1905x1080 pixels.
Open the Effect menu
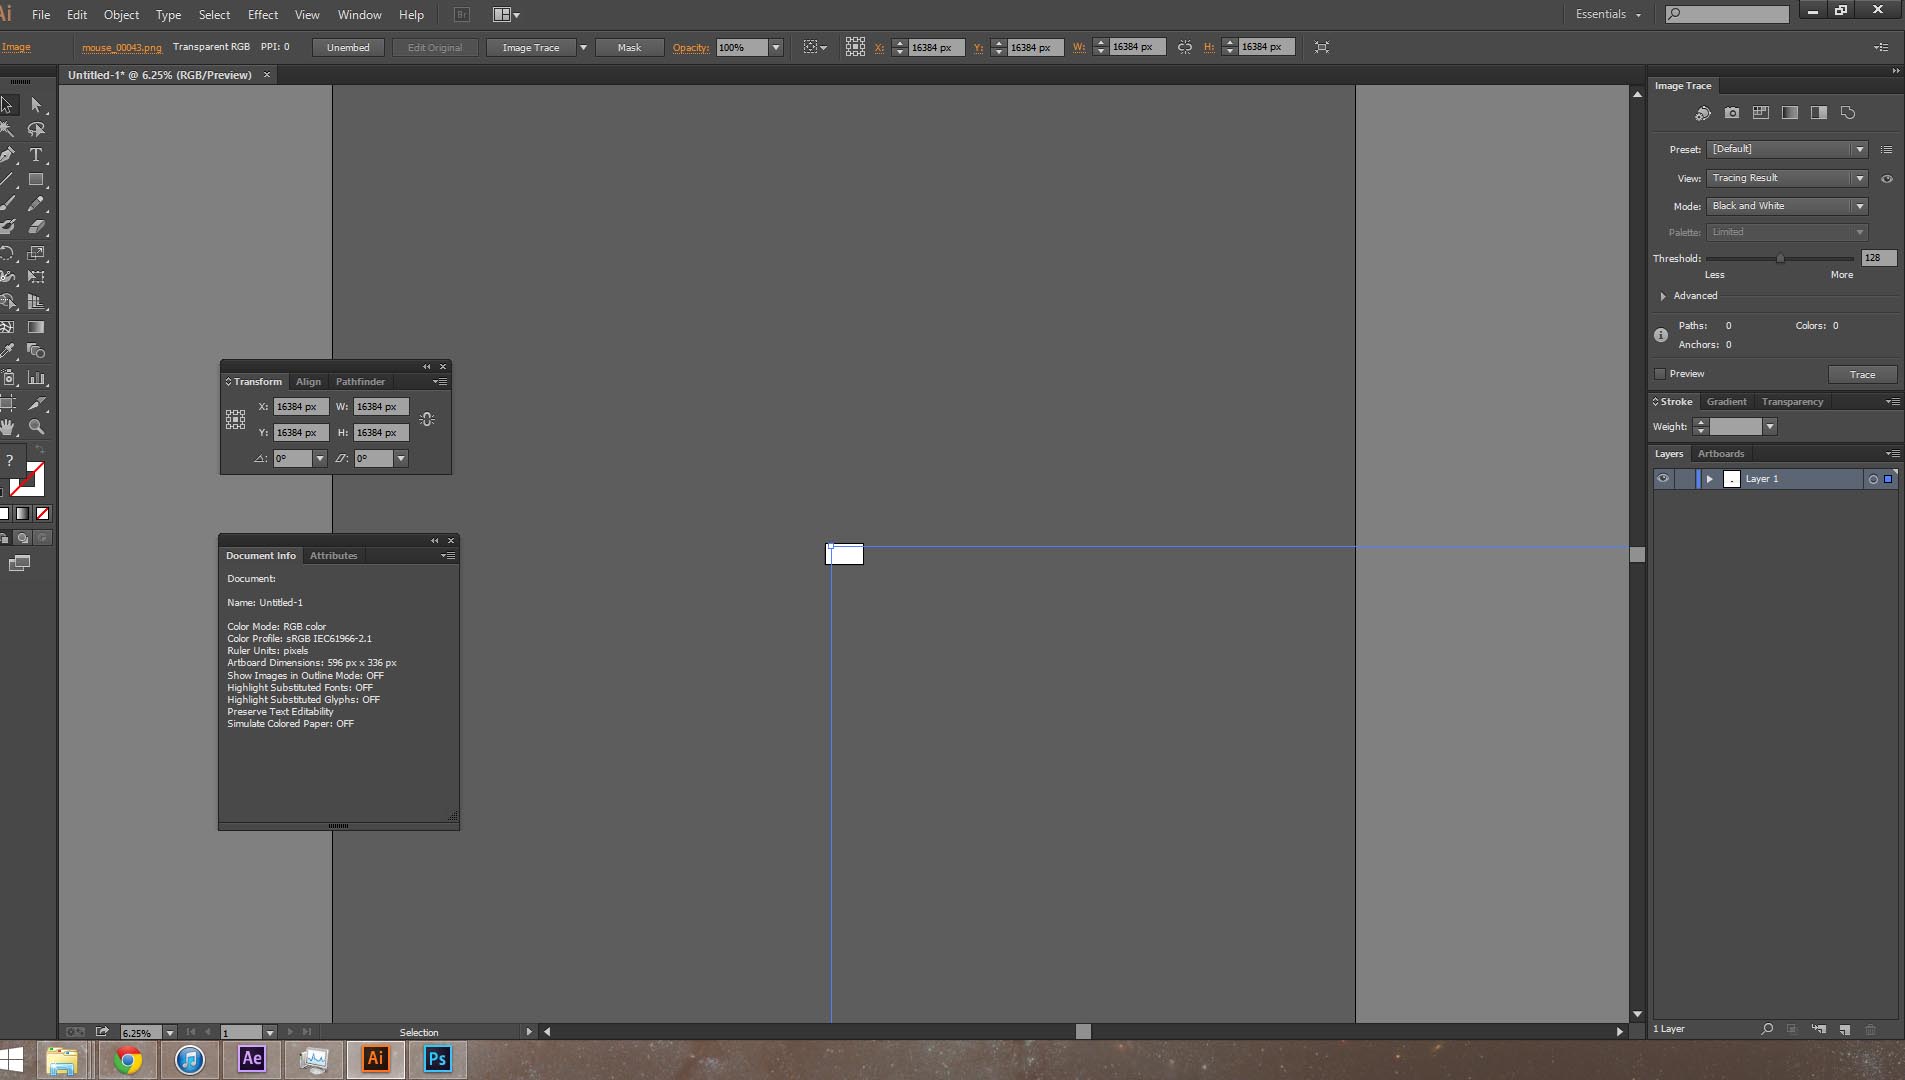[263, 15]
